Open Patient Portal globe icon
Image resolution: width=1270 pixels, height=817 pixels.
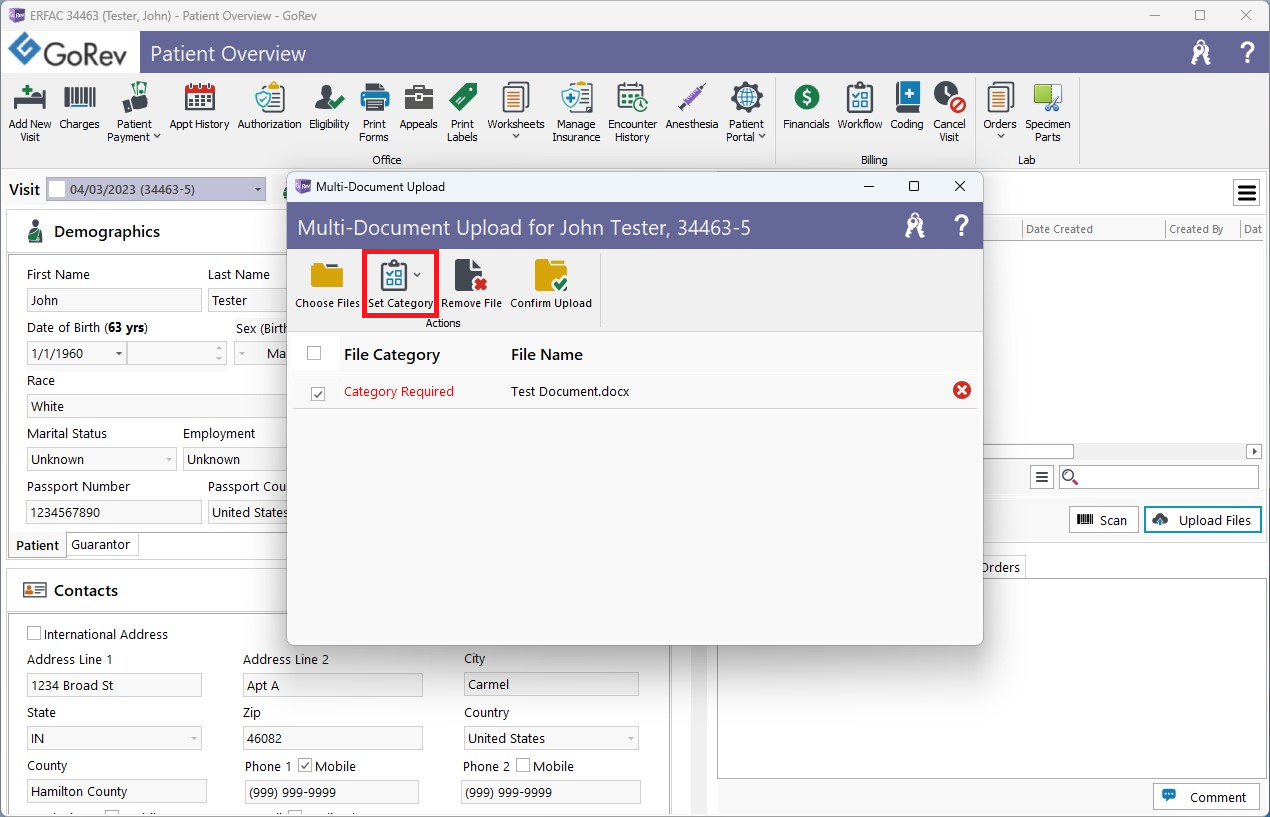[746, 98]
